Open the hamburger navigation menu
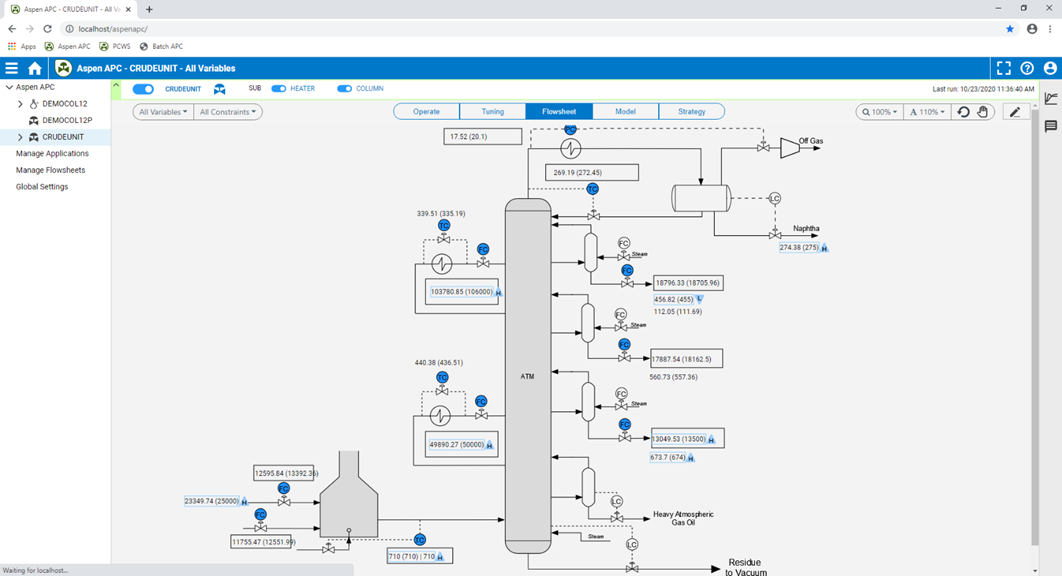Viewport: 1062px width, 576px height. pos(12,68)
